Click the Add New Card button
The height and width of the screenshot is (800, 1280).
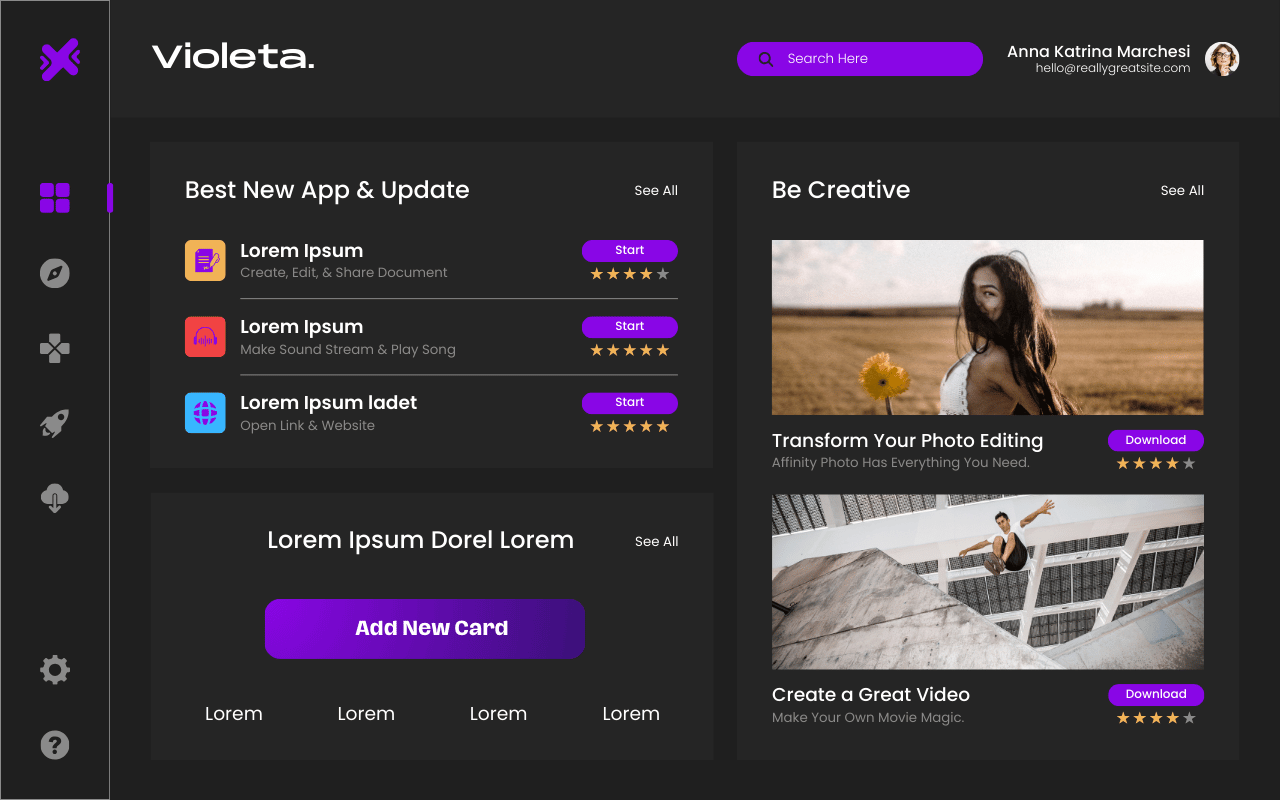(425, 629)
